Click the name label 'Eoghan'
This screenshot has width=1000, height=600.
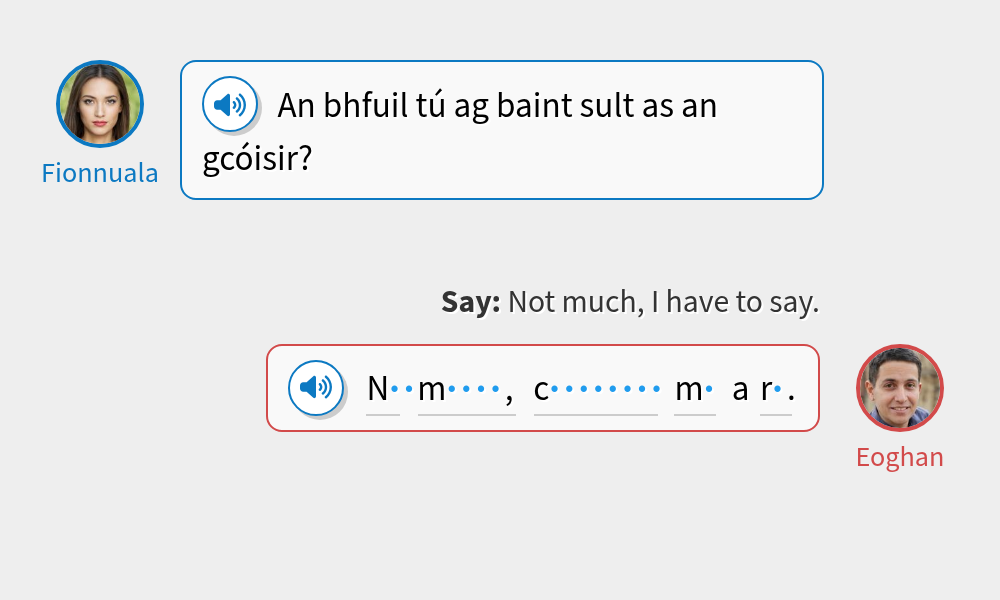(900, 456)
